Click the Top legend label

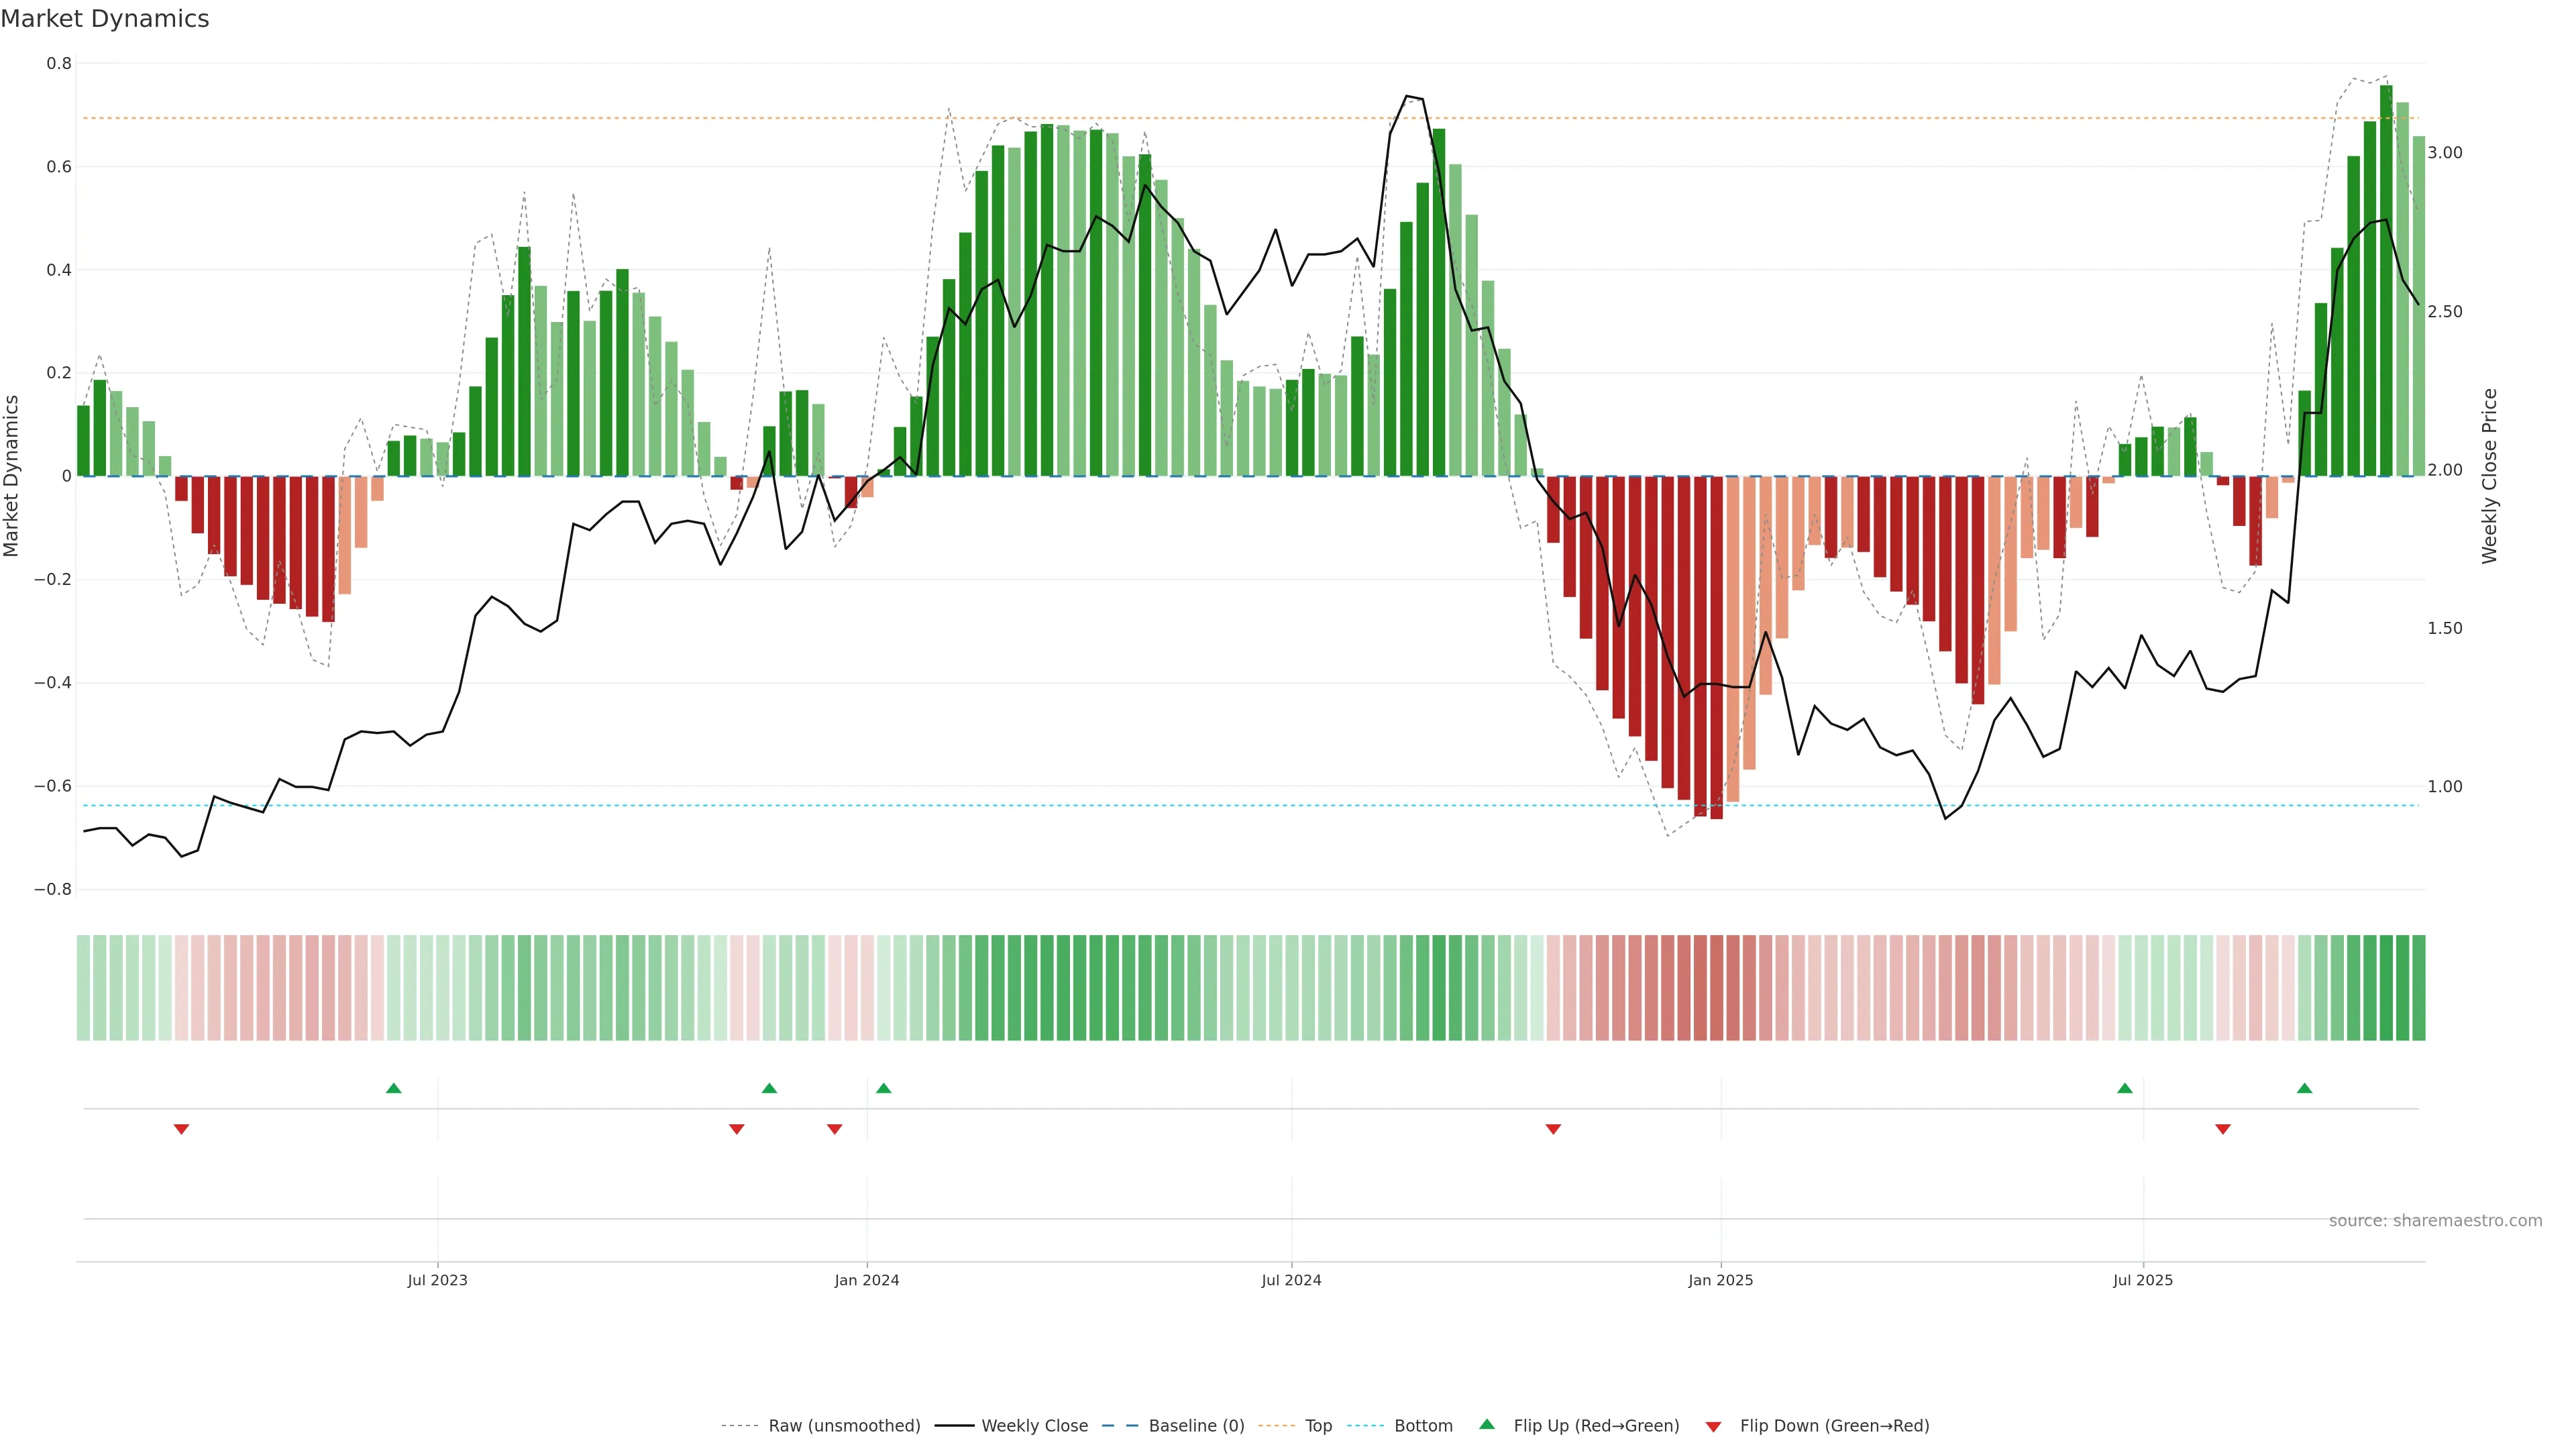click(1318, 1426)
